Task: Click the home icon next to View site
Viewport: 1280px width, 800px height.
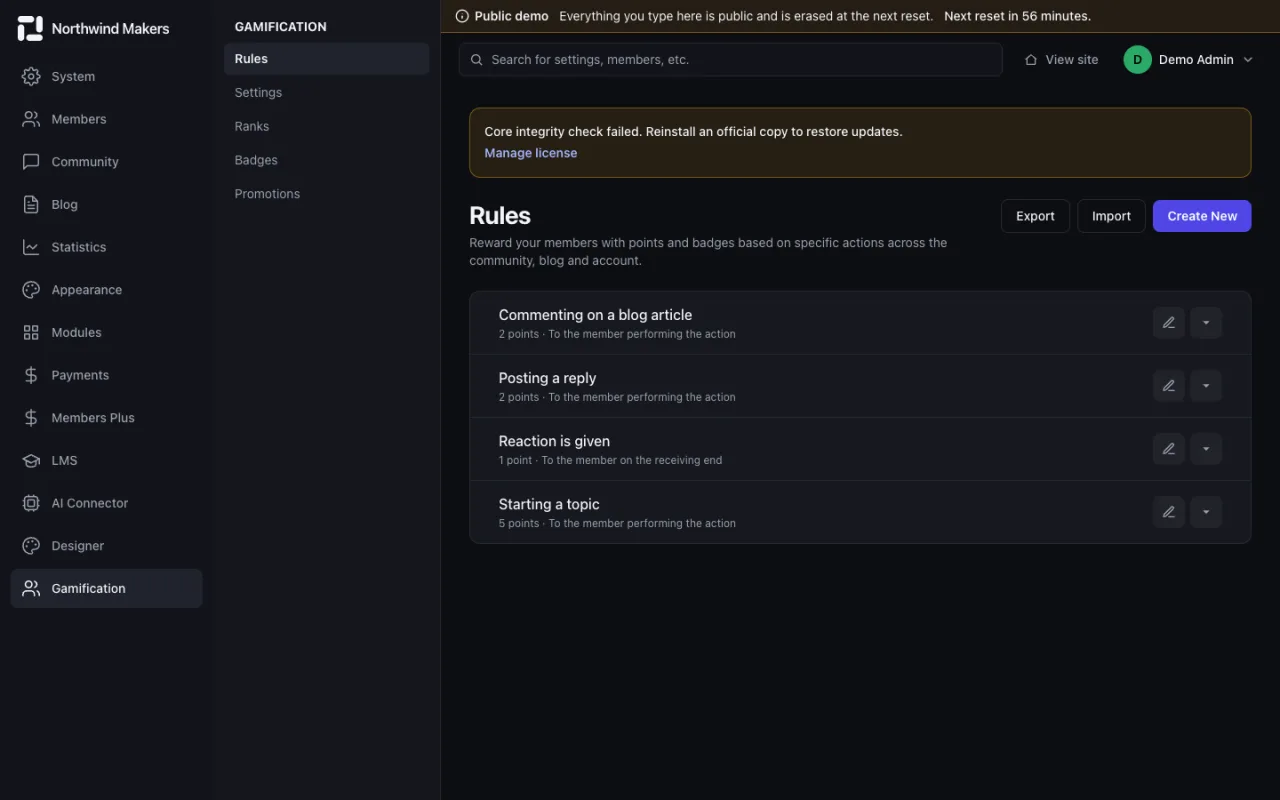Action: 1031,60
